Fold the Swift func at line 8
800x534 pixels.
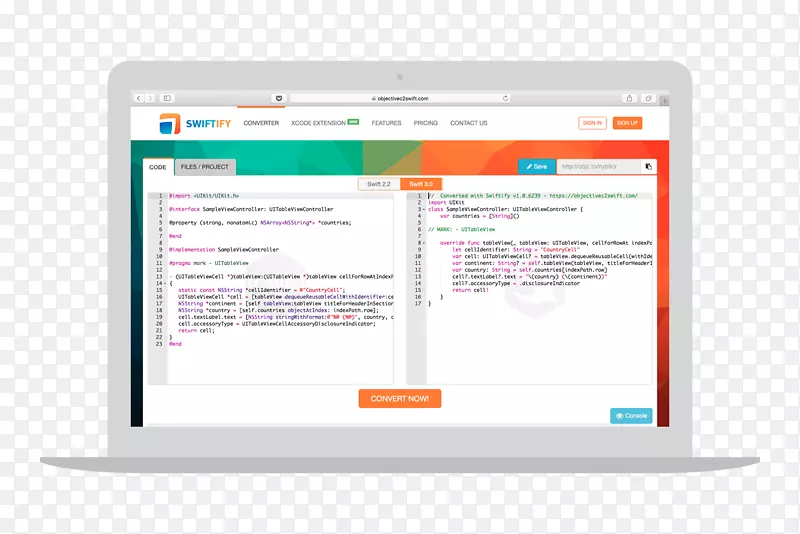tap(423, 243)
